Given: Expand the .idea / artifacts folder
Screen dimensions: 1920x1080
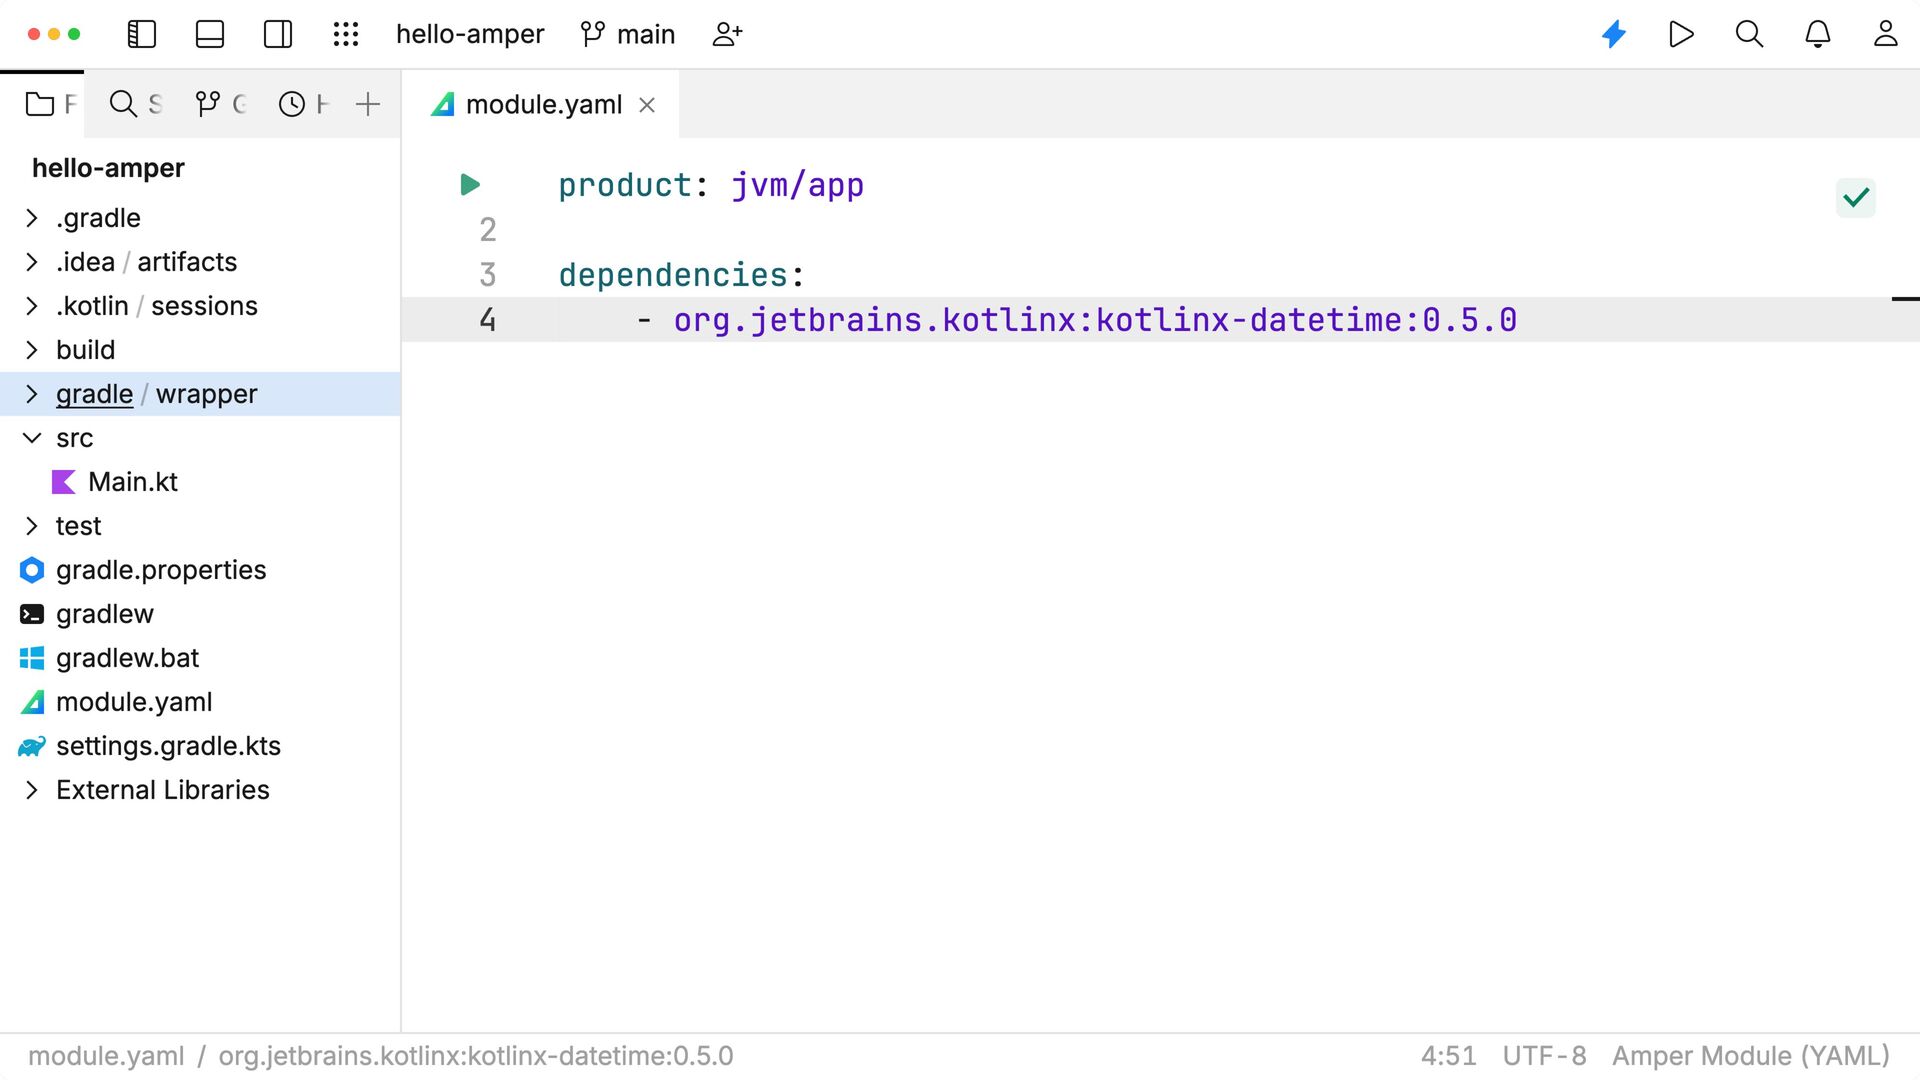Looking at the screenshot, I should 32,262.
